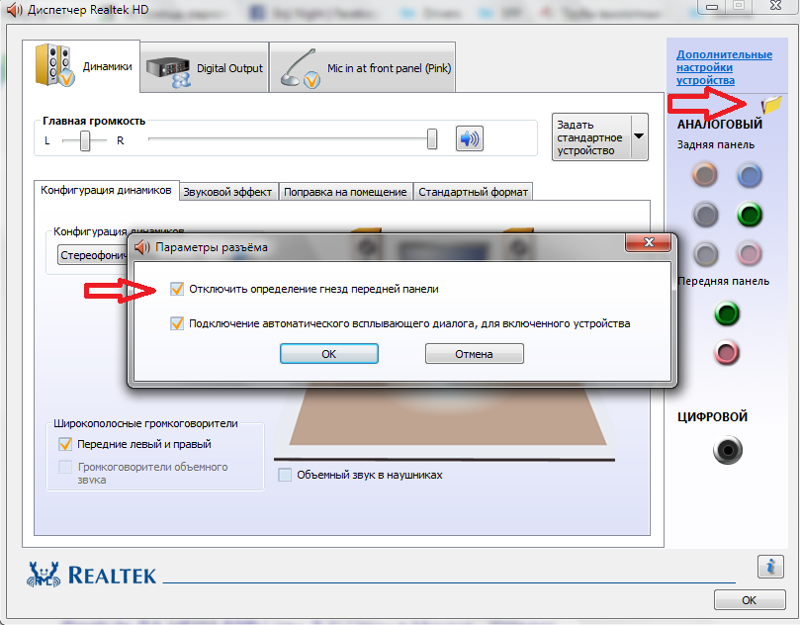The height and width of the screenshot is (625, 800).
Task: Select the black digital output jack
Action: 728,450
